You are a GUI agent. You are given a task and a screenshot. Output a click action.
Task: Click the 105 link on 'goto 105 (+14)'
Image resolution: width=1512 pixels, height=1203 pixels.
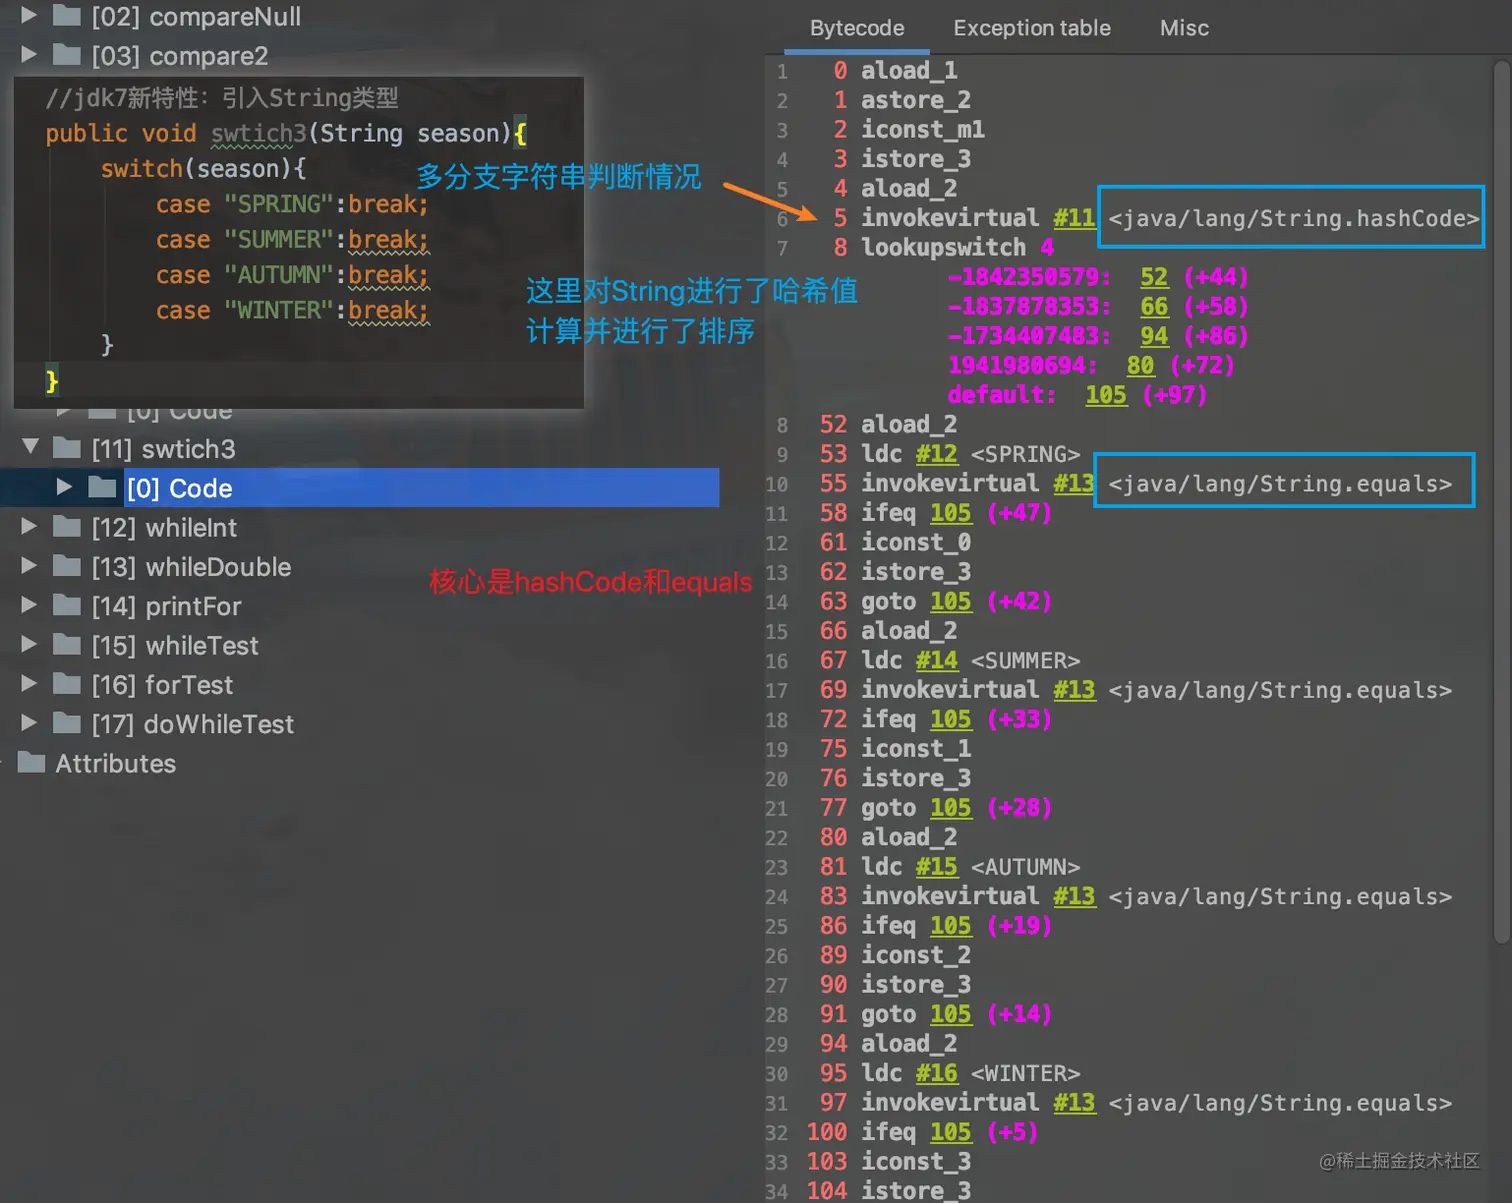pyautogui.click(x=951, y=1014)
